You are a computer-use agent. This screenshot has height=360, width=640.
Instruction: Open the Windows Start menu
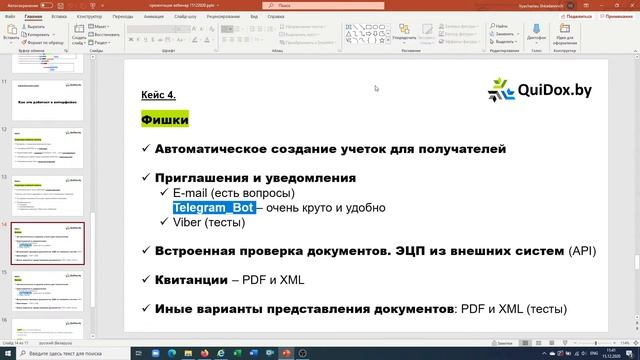coord(8,353)
